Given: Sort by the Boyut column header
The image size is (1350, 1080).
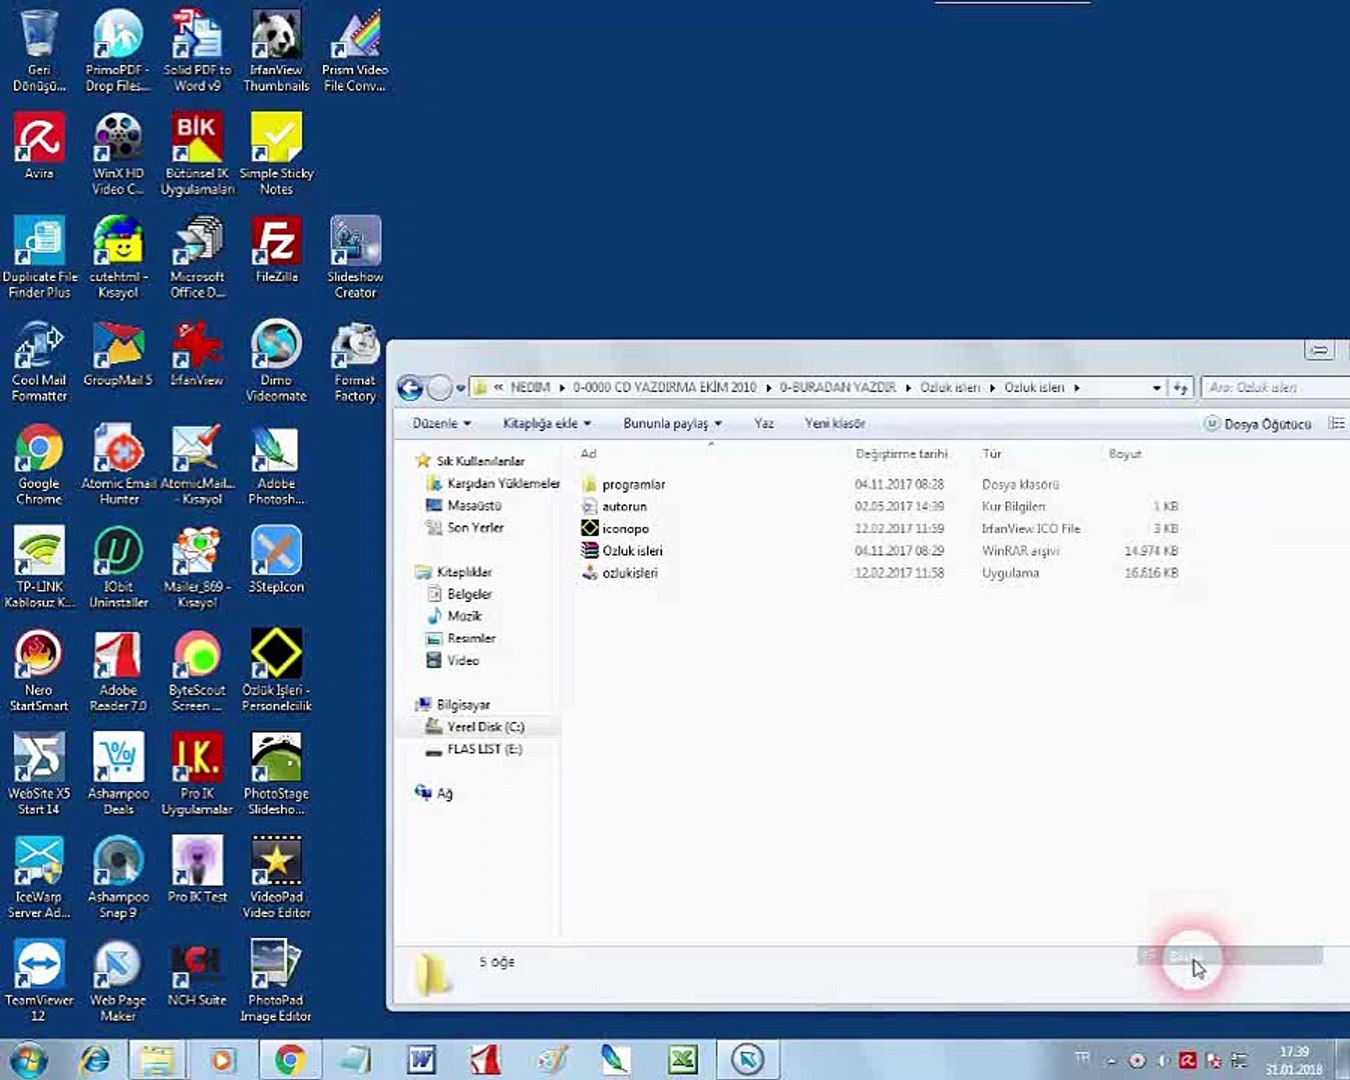Looking at the screenshot, I should click(x=1125, y=454).
